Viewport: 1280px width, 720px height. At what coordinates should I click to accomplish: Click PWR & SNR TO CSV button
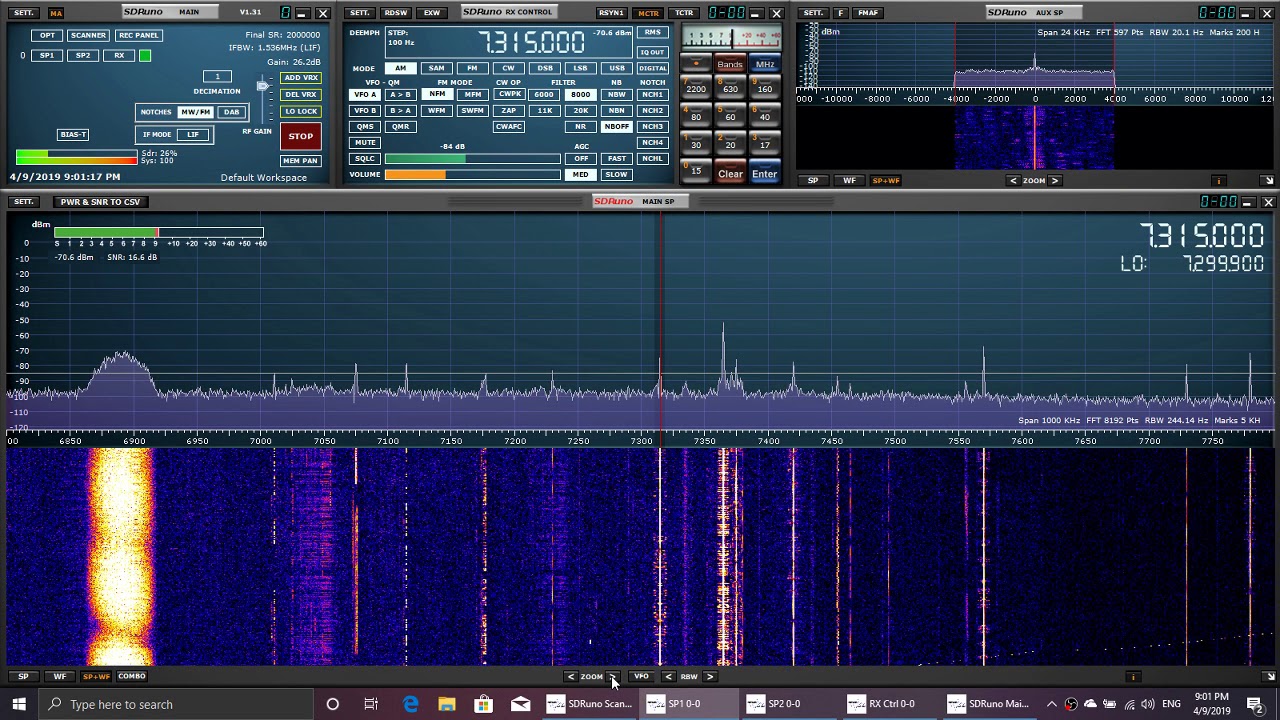(100, 202)
